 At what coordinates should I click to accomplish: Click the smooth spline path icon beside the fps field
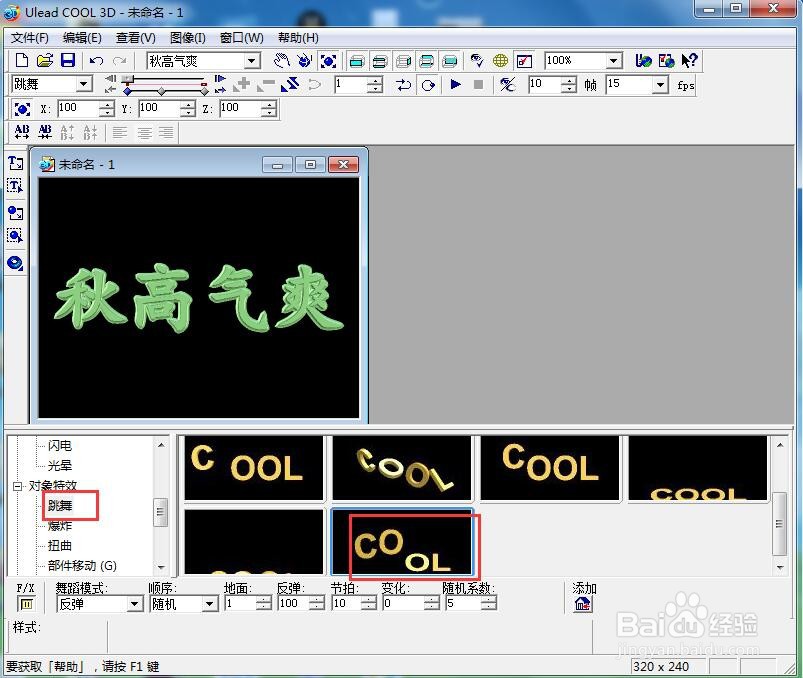pyautogui.click(x=507, y=84)
